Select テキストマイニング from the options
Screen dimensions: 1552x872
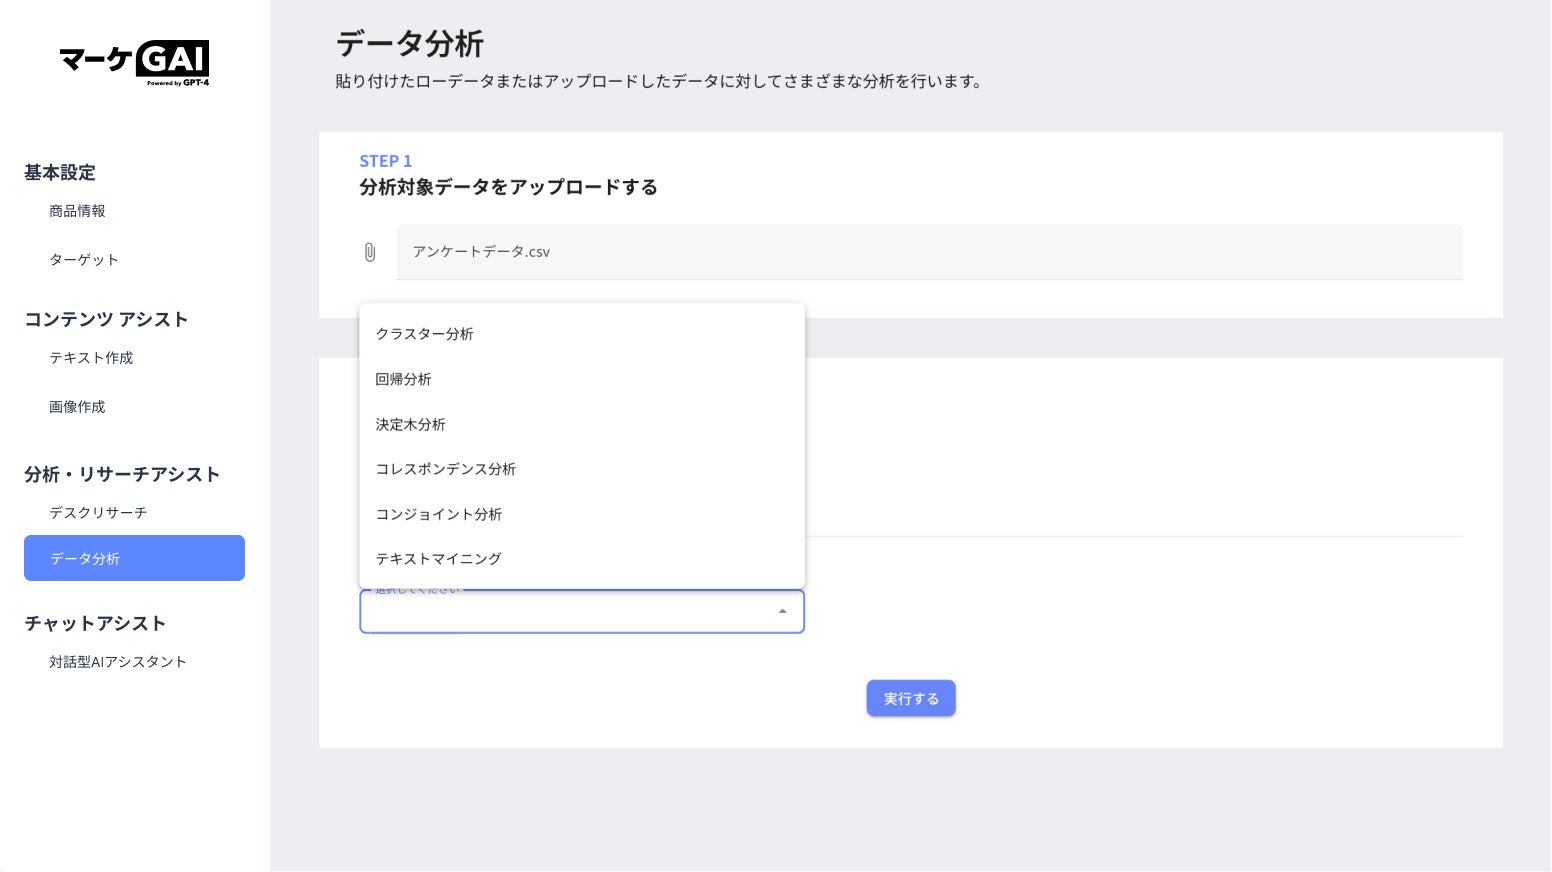pos(439,559)
